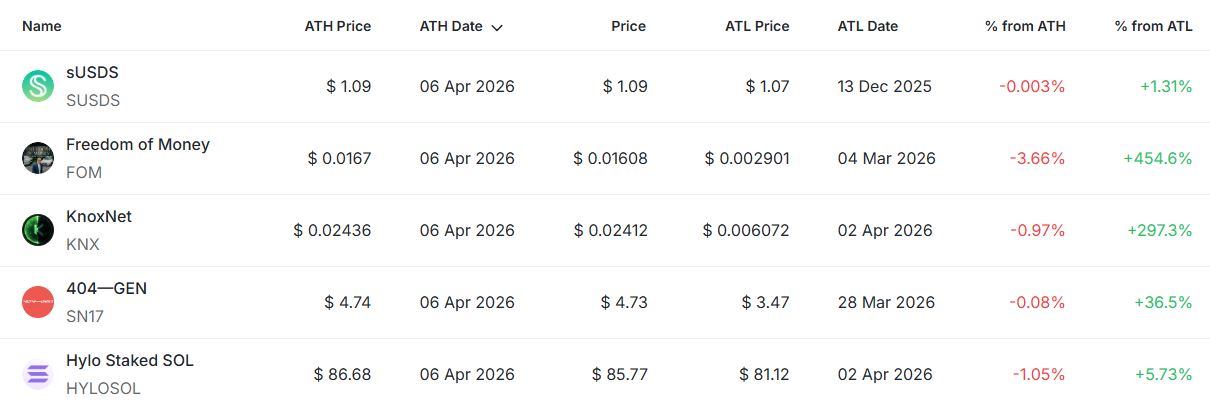Click the HYLOSOL ticker symbol
This screenshot has height=409, width=1210.
pos(103,388)
